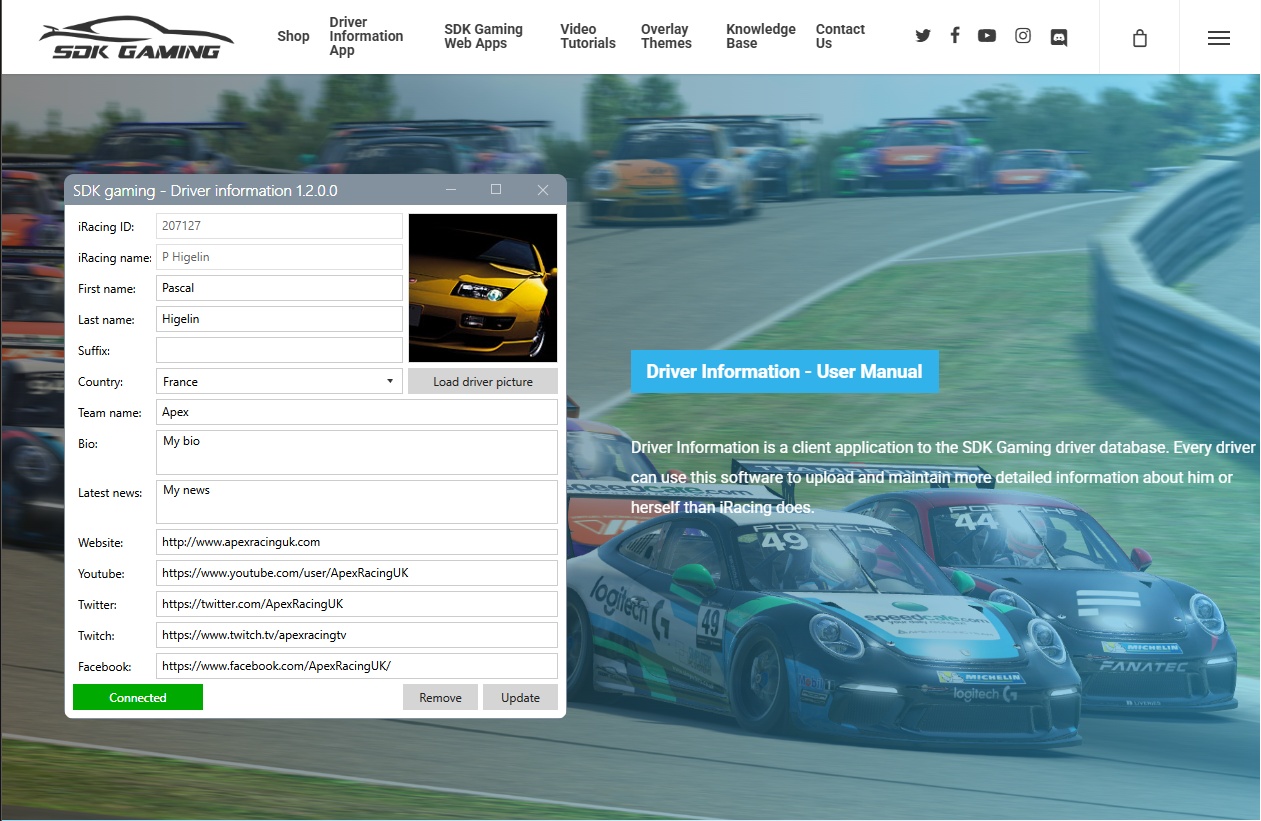
Task: Click the Twitch URL field
Action: (357, 635)
